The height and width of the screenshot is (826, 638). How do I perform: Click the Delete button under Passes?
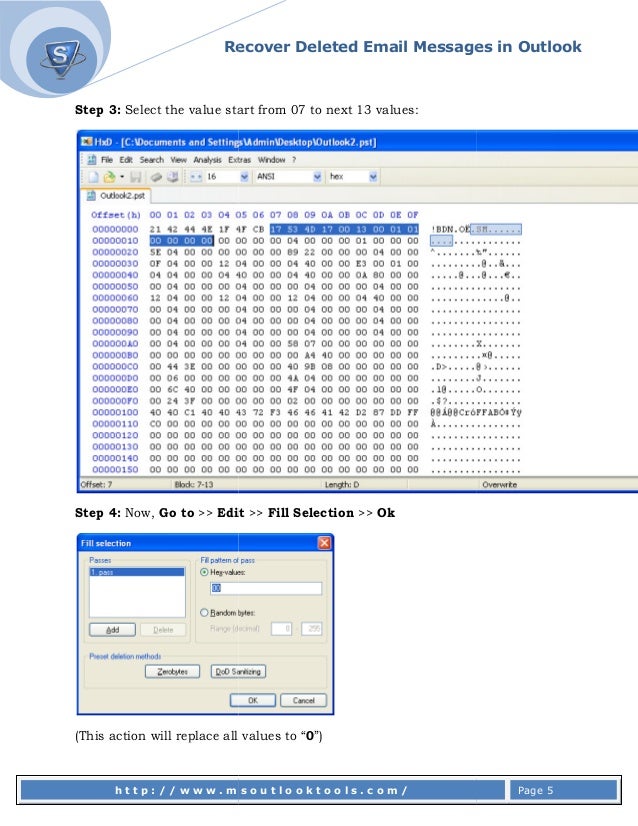click(x=163, y=630)
